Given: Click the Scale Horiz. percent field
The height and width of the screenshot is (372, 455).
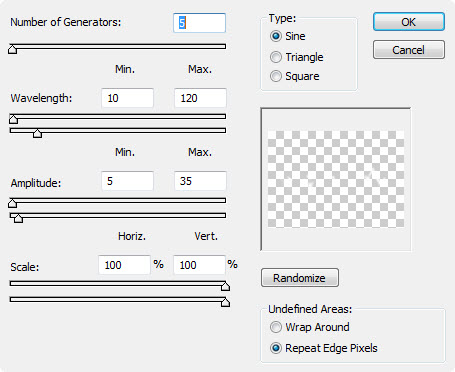Looking at the screenshot, I should 124,265.
